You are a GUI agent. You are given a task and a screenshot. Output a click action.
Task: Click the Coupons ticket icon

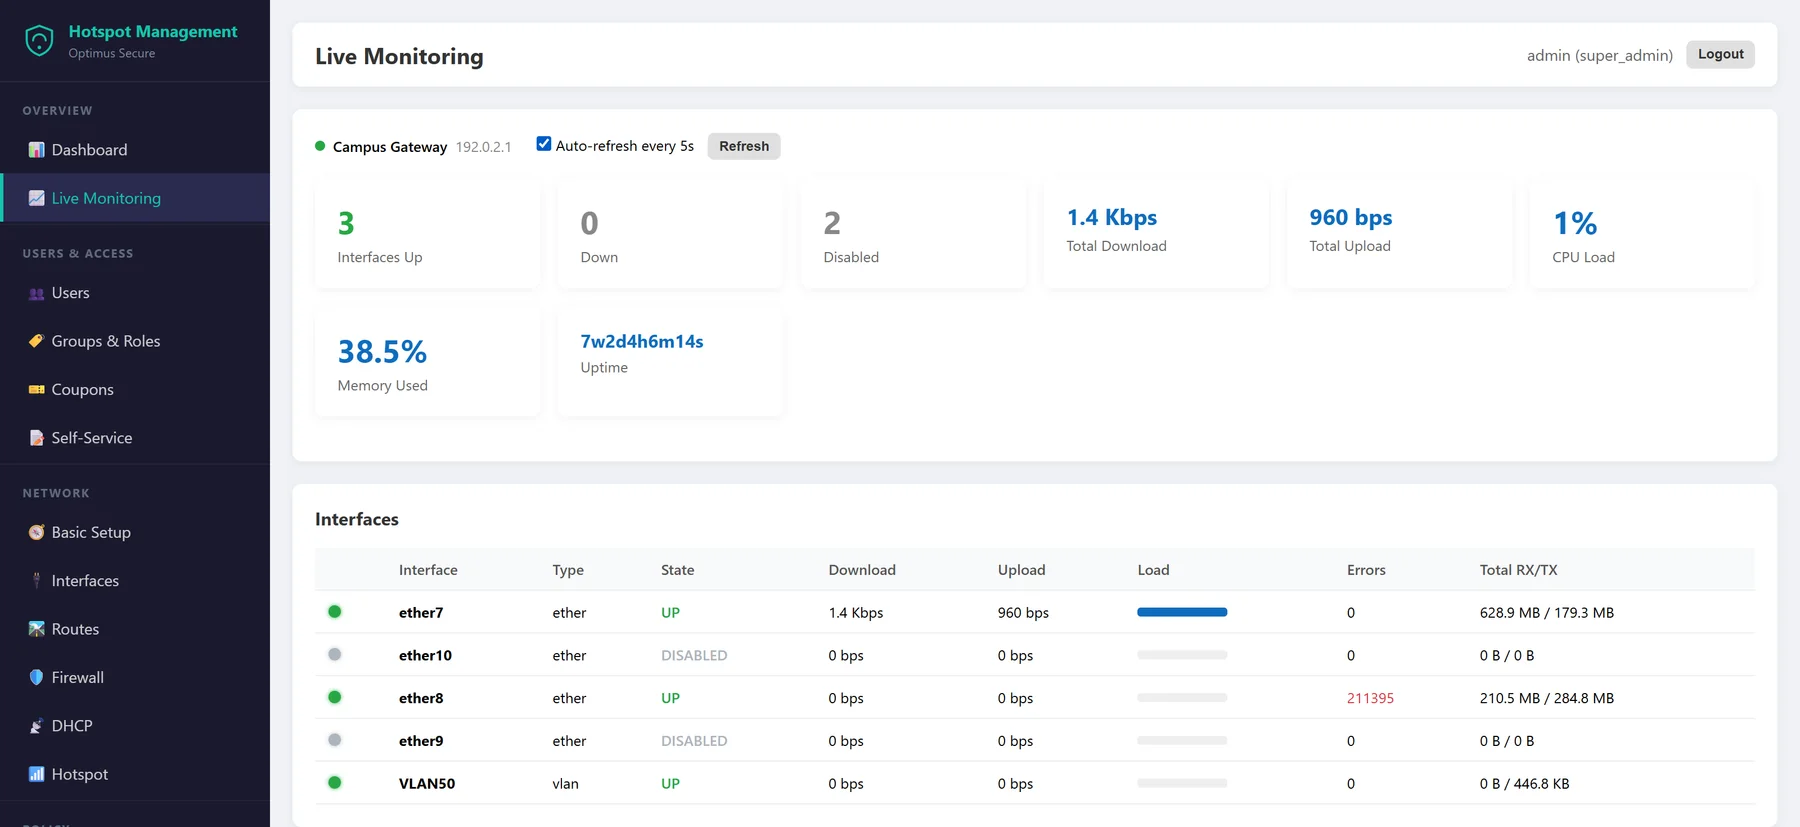pyautogui.click(x=37, y=389)
